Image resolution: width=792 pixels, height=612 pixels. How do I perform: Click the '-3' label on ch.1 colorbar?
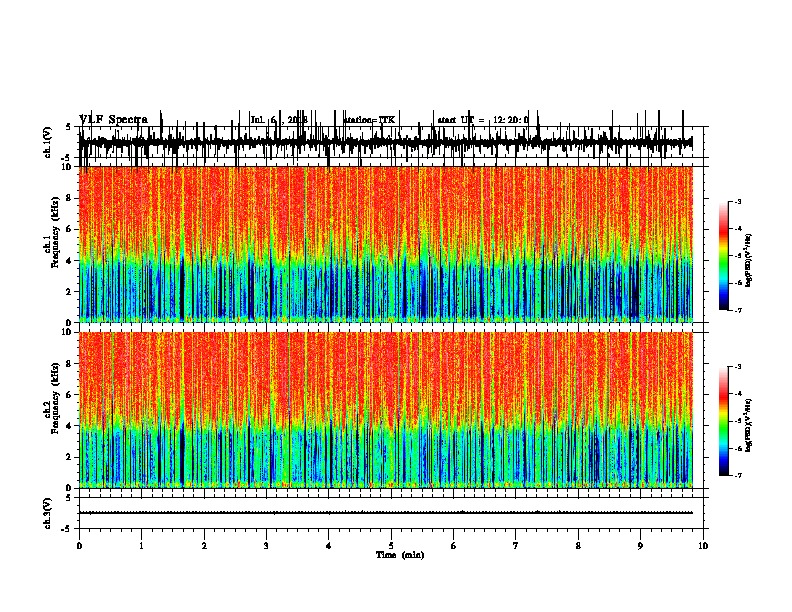pos(737,201)
